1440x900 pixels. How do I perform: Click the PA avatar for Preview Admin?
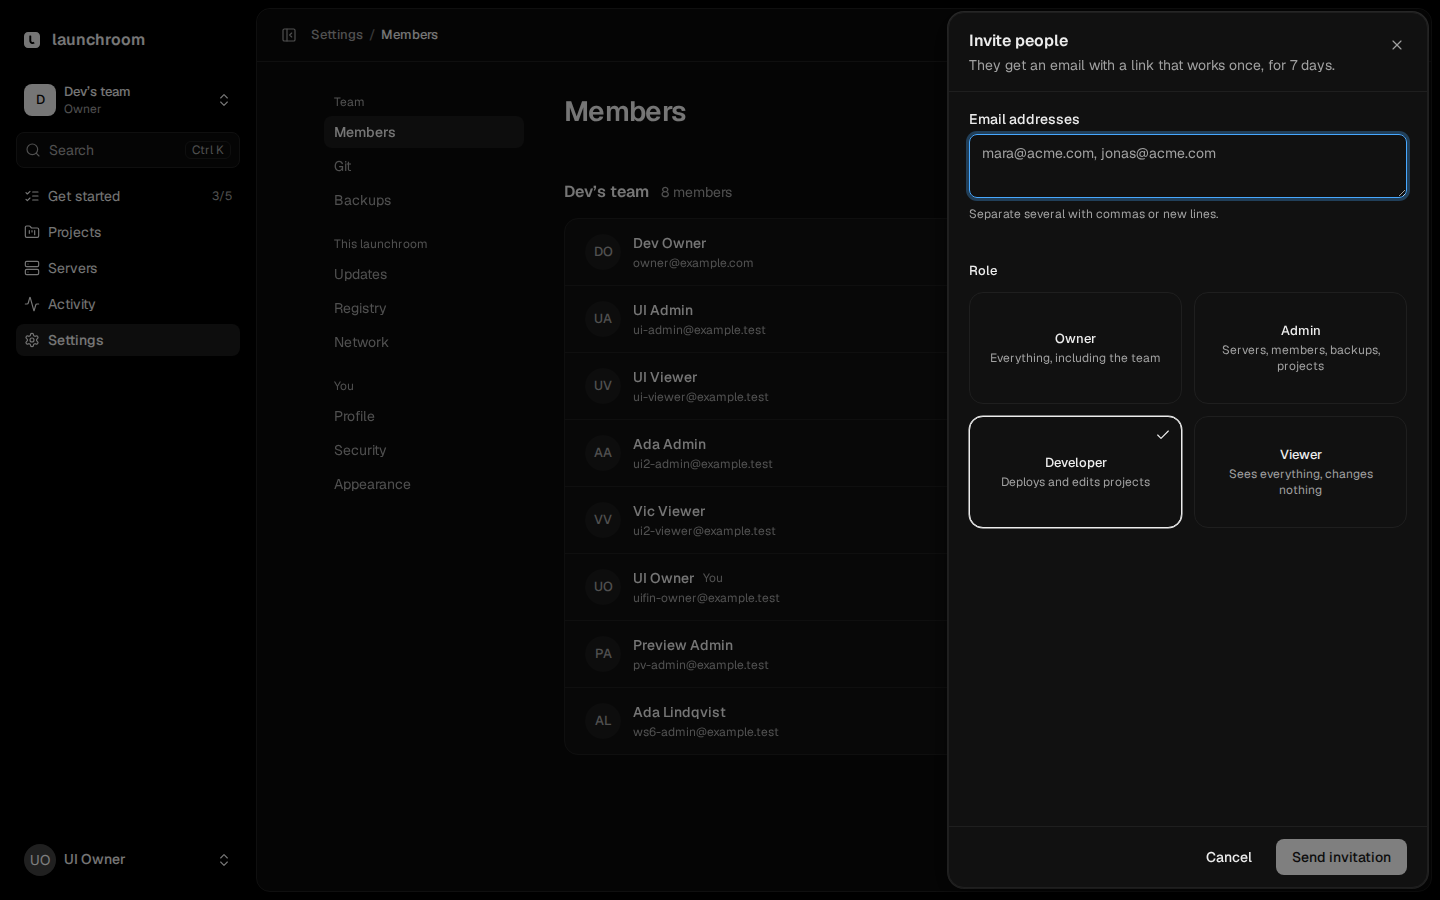point(603,654)
